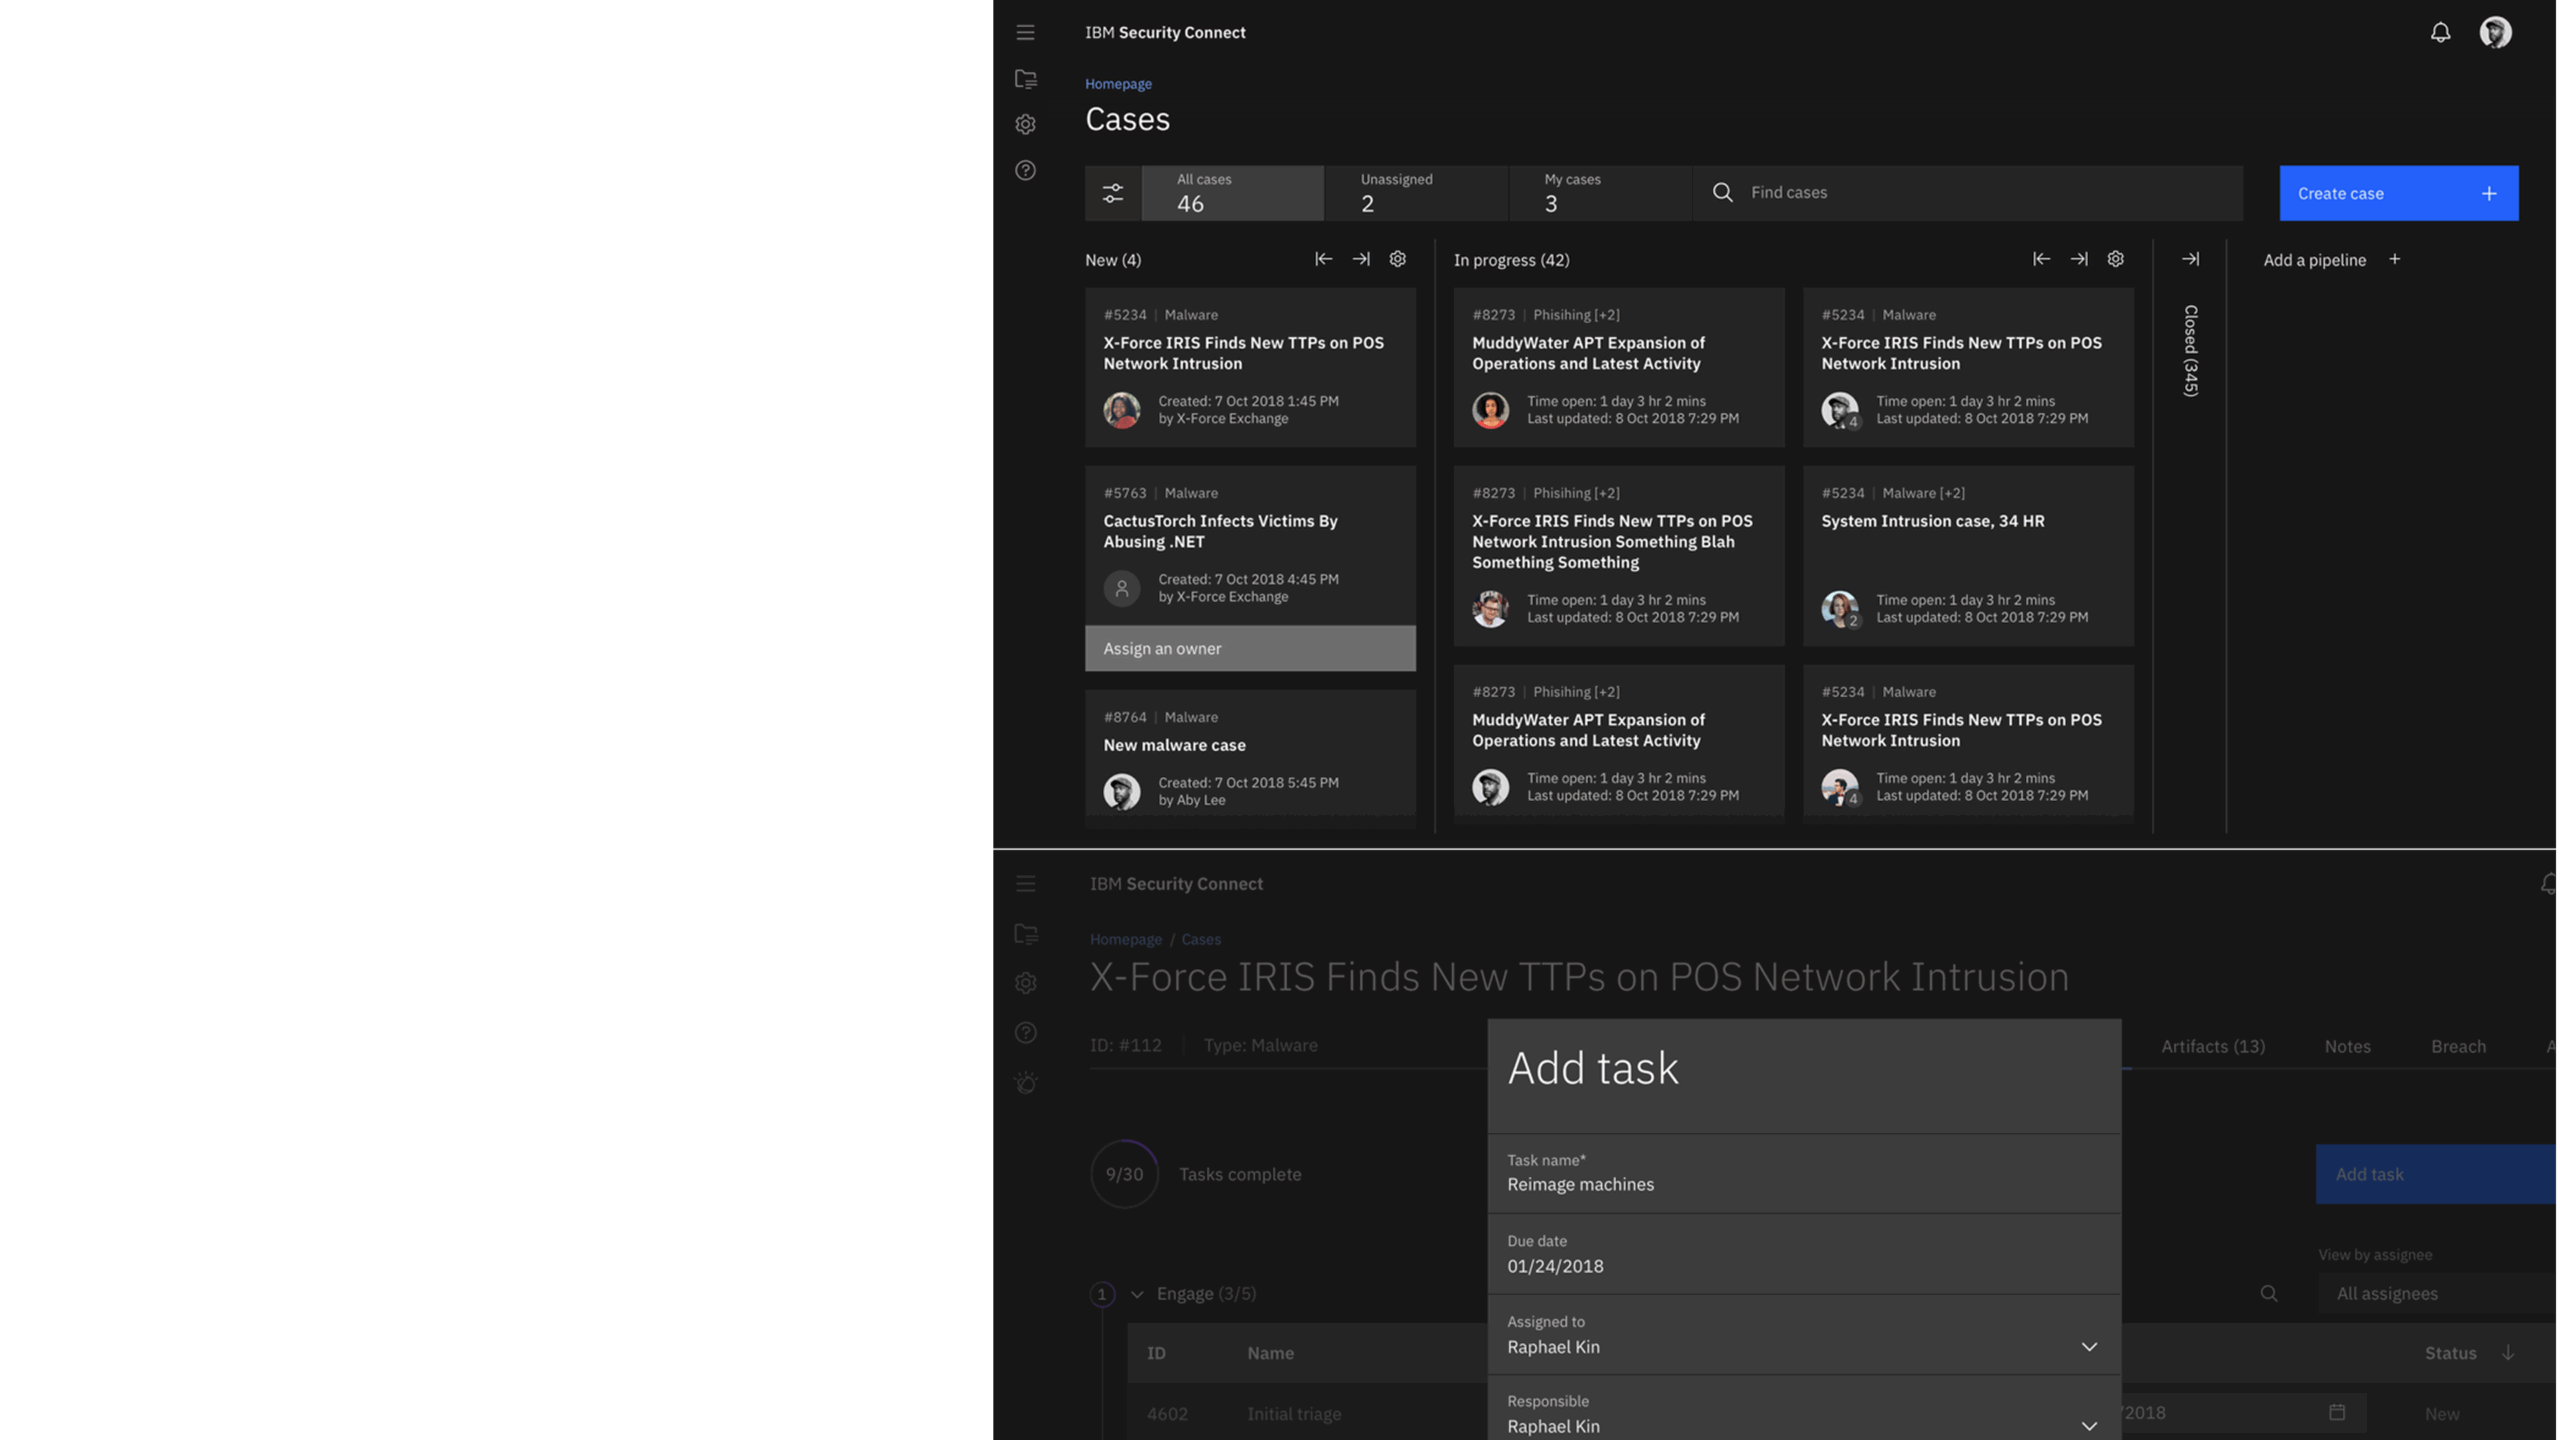Open folder icon in lower window sidebar

pos(1025,934)
